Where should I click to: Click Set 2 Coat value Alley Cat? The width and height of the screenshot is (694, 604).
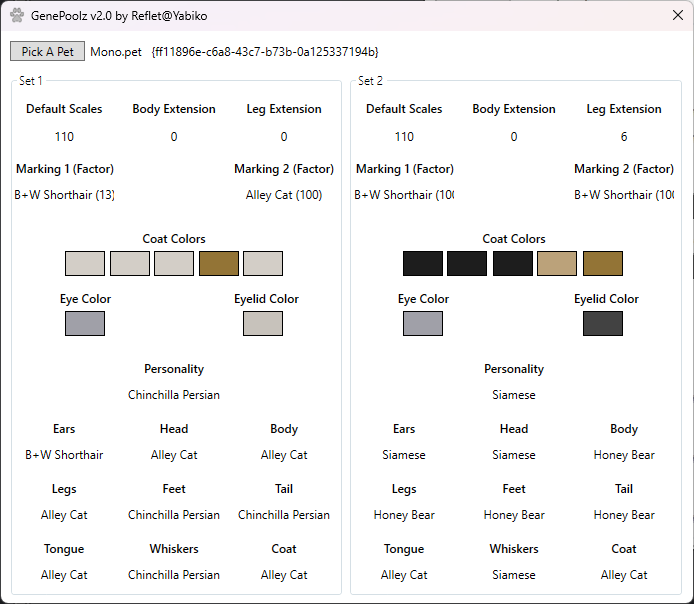coord(624,575)
